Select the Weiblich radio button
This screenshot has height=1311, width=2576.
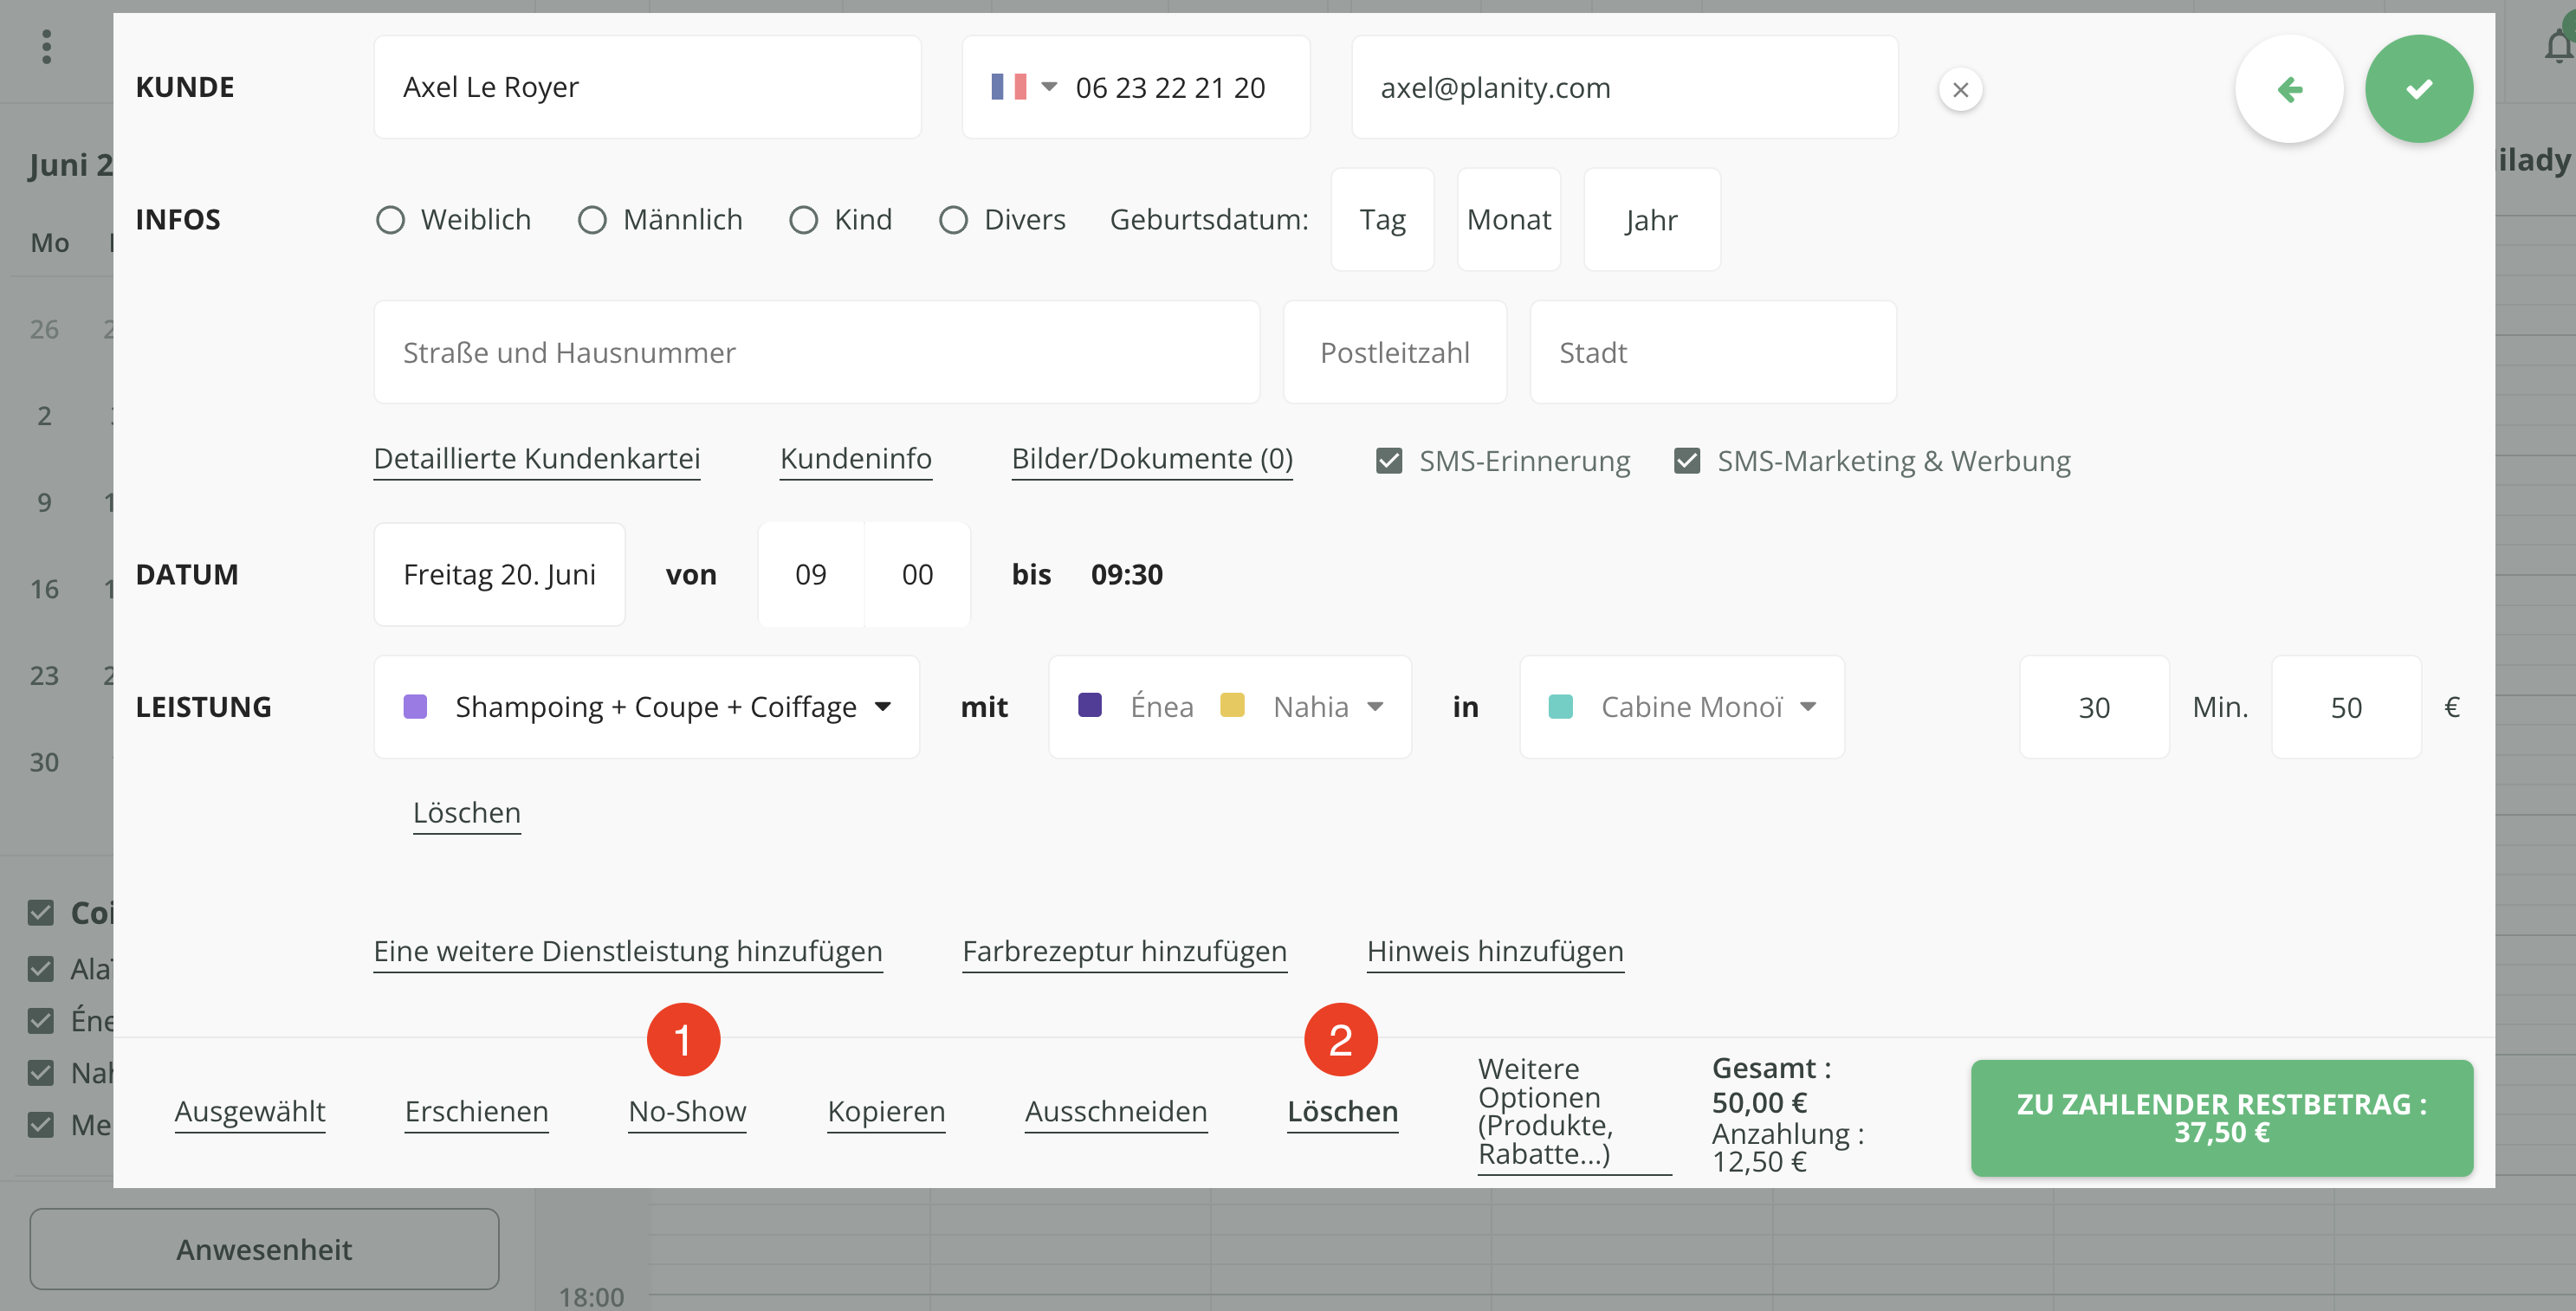coord(390,220)
